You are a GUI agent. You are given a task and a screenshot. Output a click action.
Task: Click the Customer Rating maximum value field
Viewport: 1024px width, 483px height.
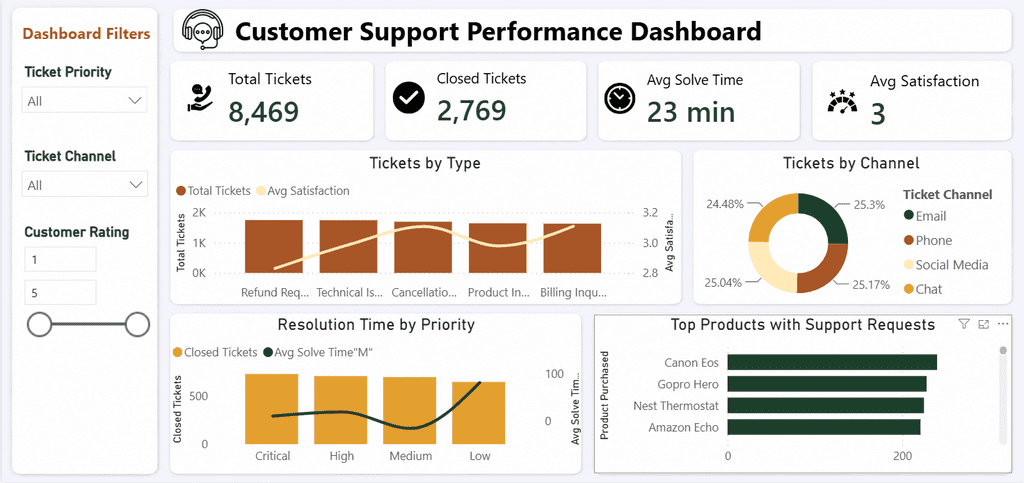point(60,293)
